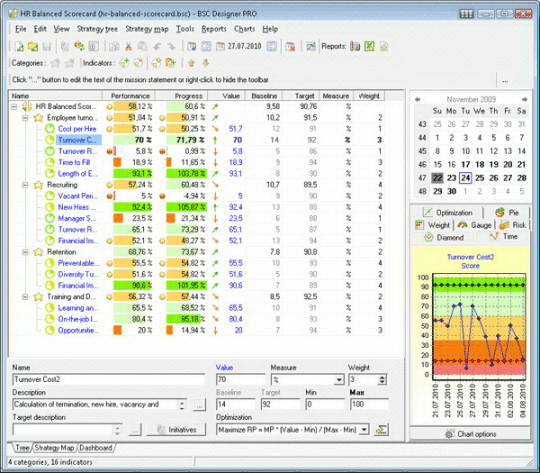Screen dimensions: 540x473
Task: Click the undo arrow icon
Action: (x=157, y=47)
